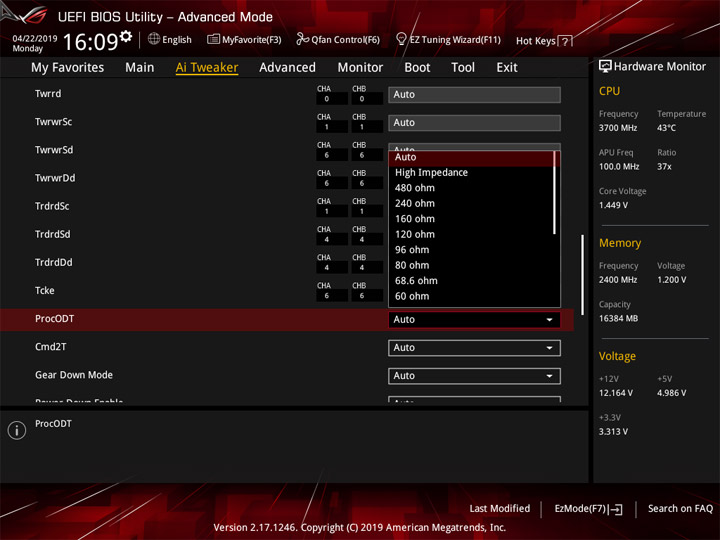The image size is (720, 540).
Task: Go to the Exit tab
Action: (506, 68)
